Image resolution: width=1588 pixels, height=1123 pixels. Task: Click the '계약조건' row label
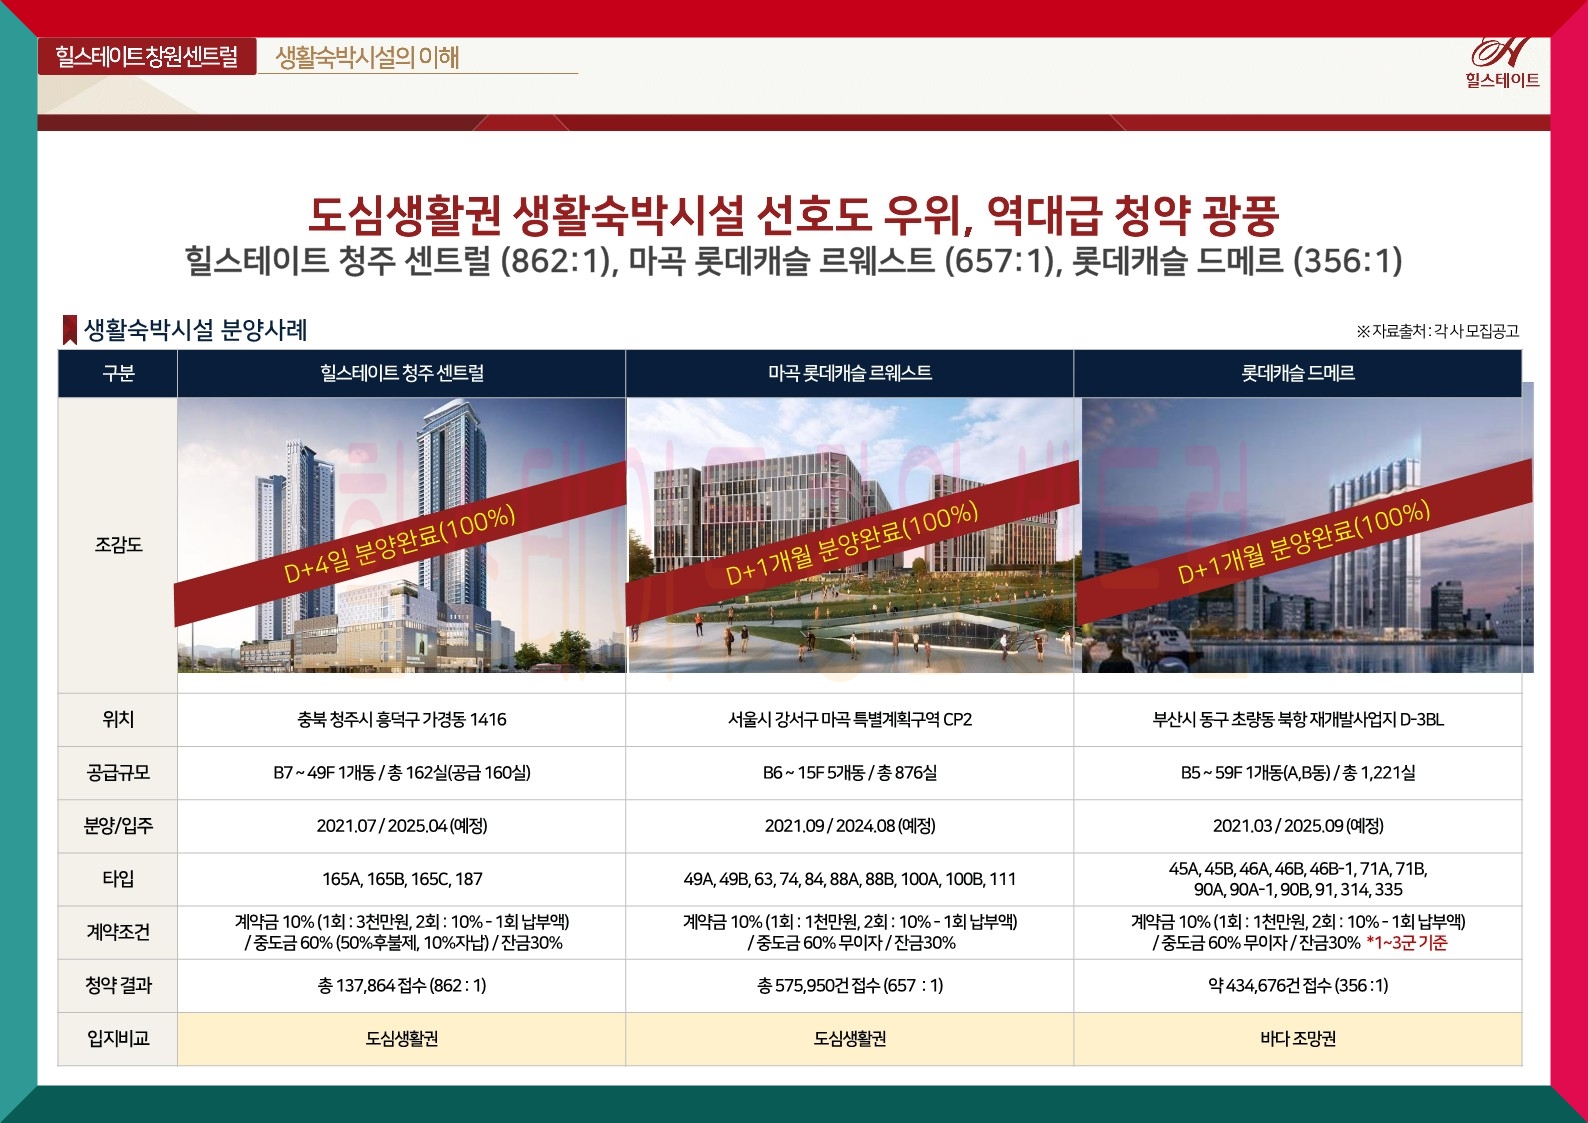click(118, 932)
